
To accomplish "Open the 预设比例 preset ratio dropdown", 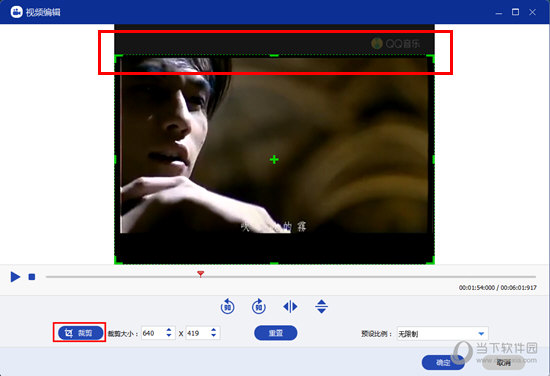I will pos(442,334).
